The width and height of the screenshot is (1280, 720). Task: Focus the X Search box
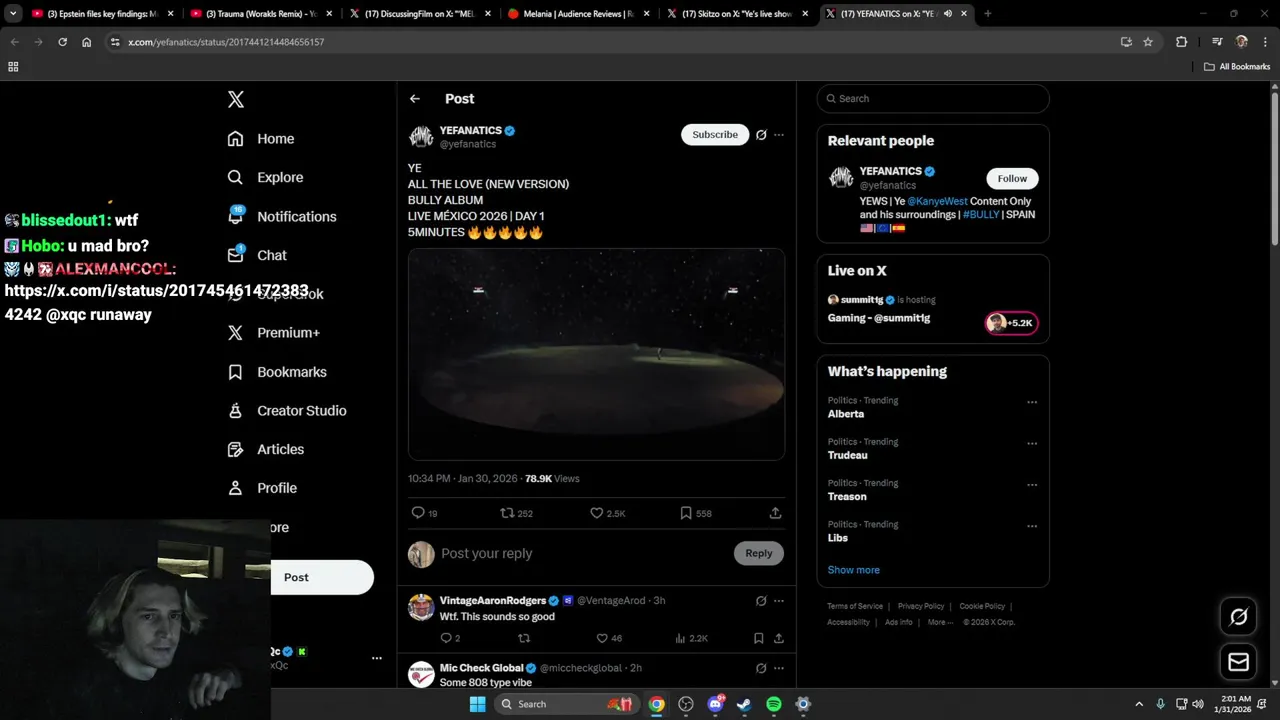click(x=933, y=99)
